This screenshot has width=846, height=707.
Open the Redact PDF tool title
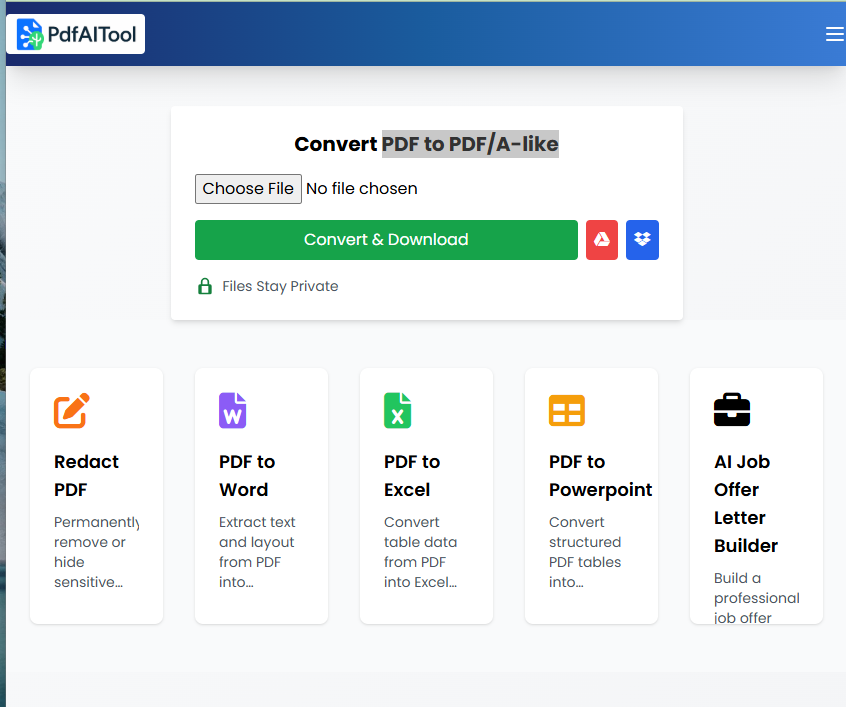(86, 476)
